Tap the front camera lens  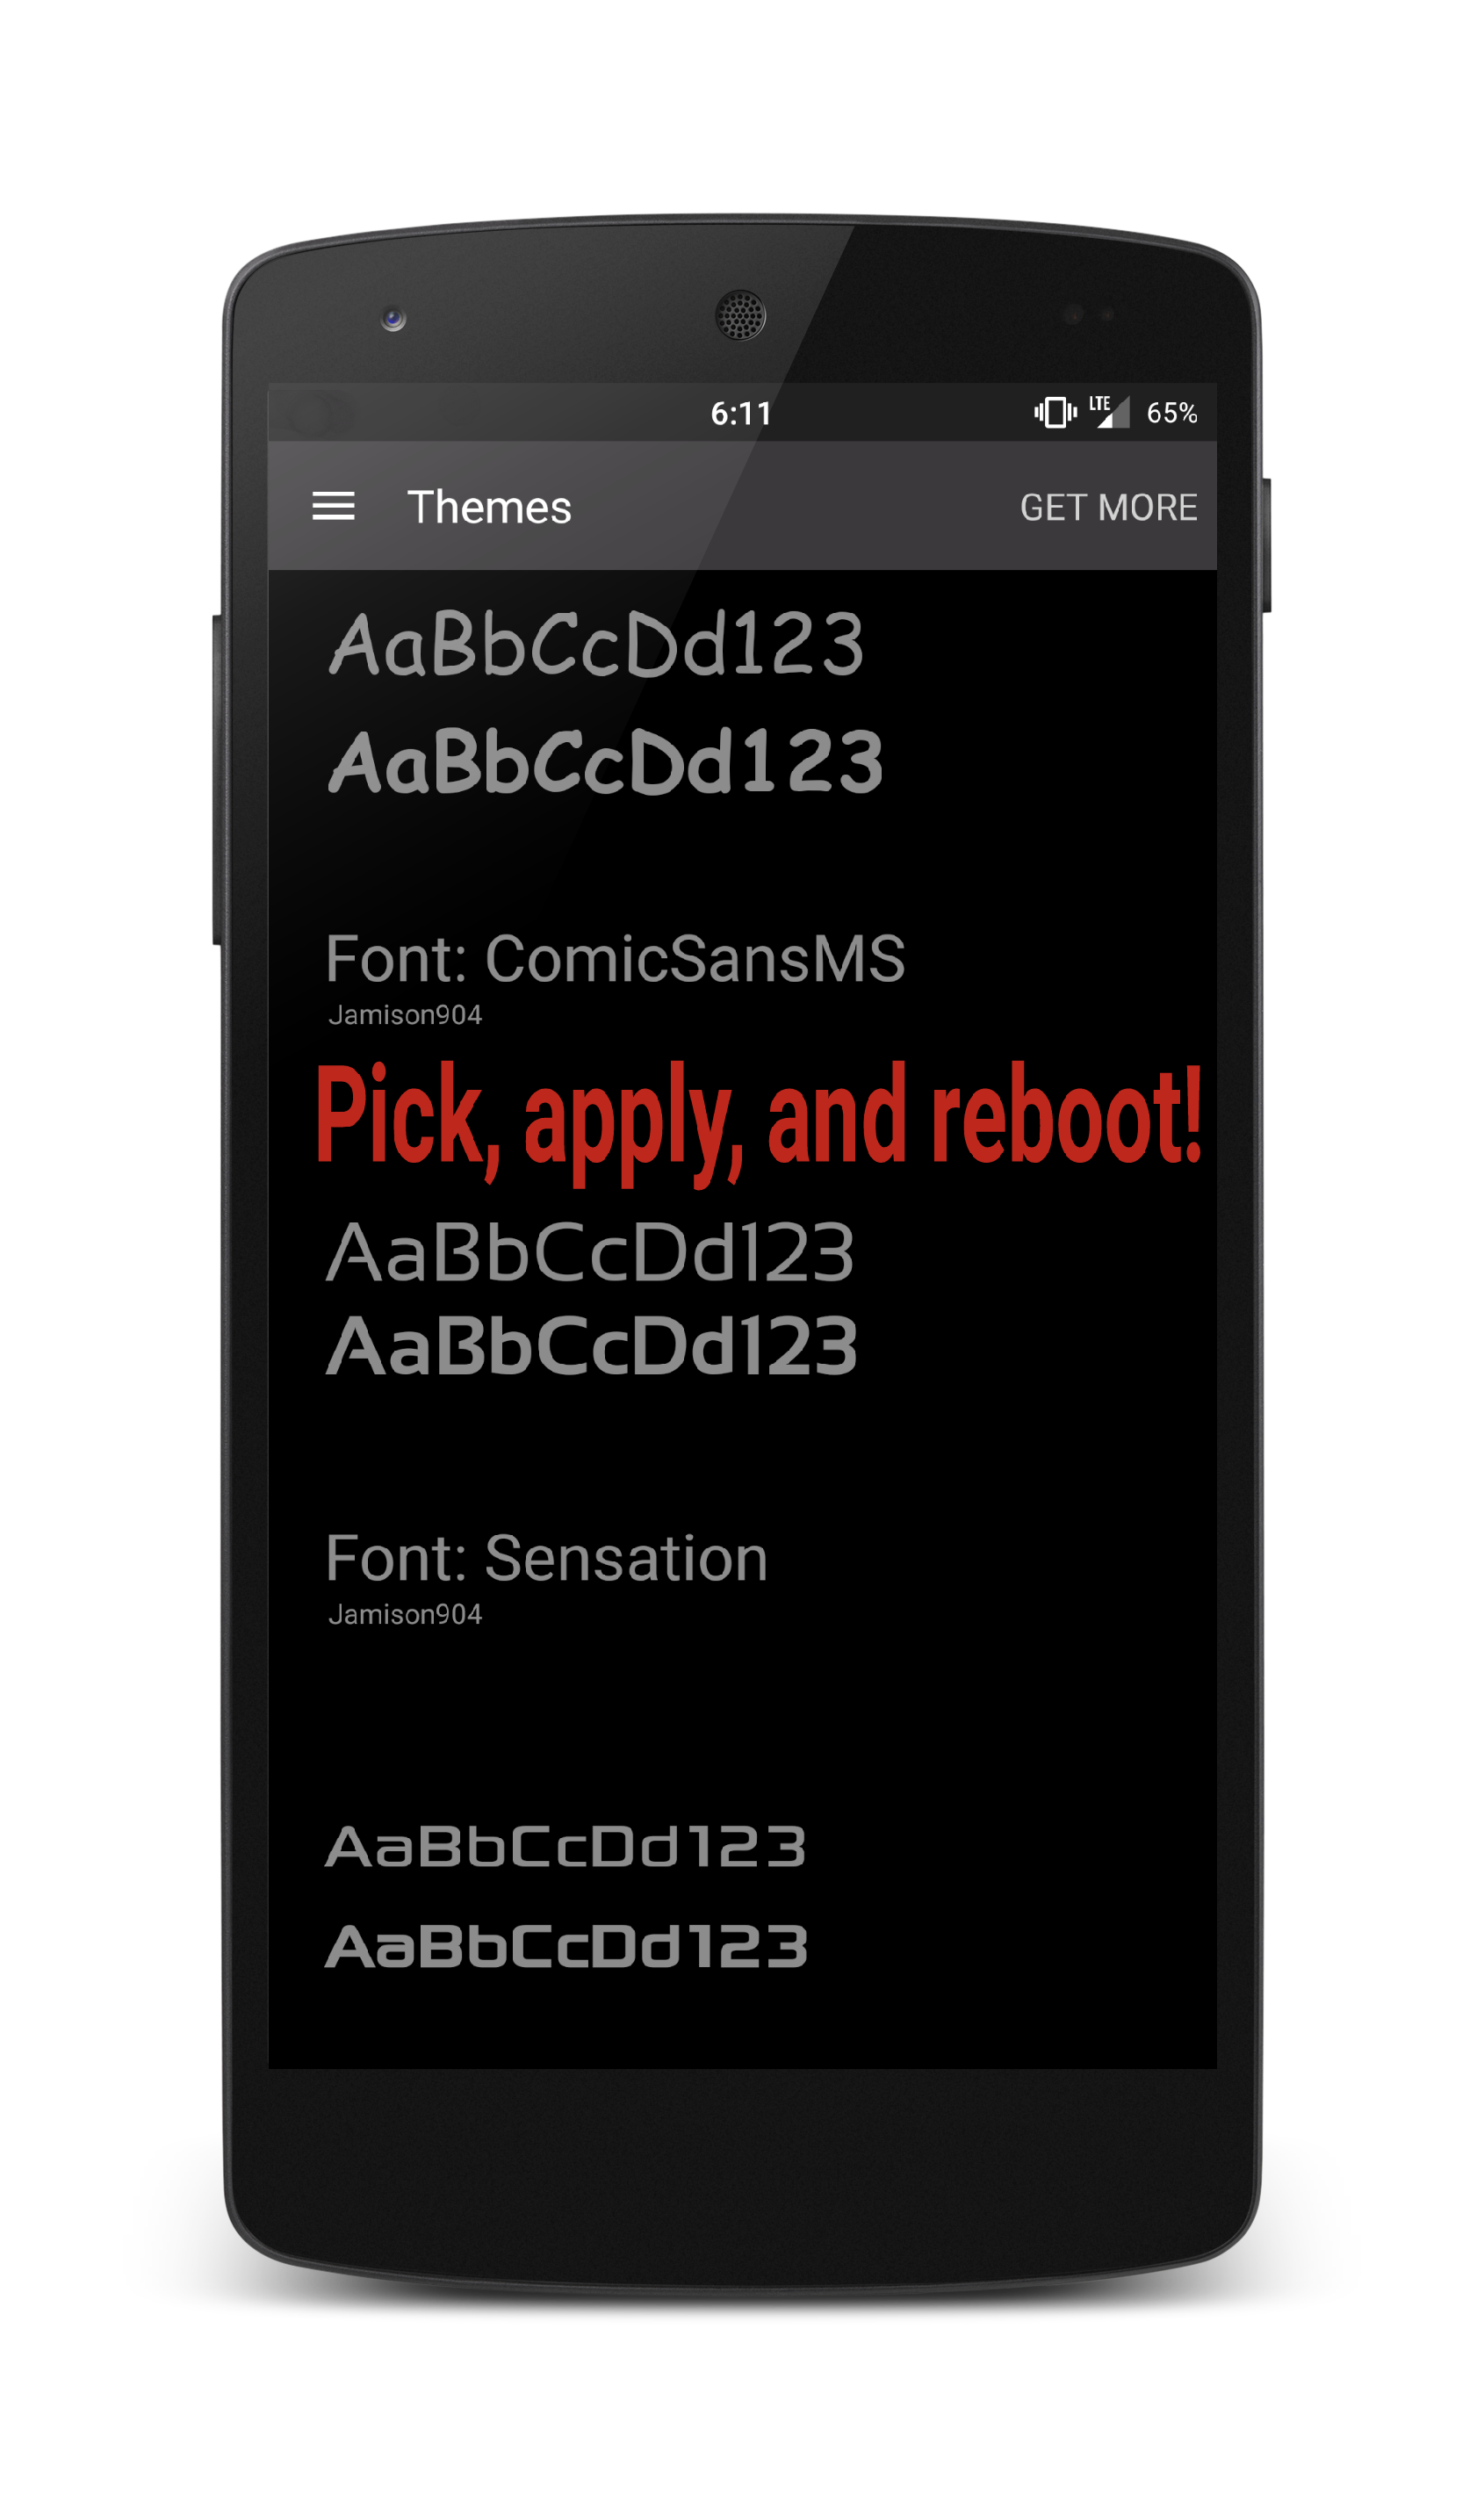(x=393, y=319)
